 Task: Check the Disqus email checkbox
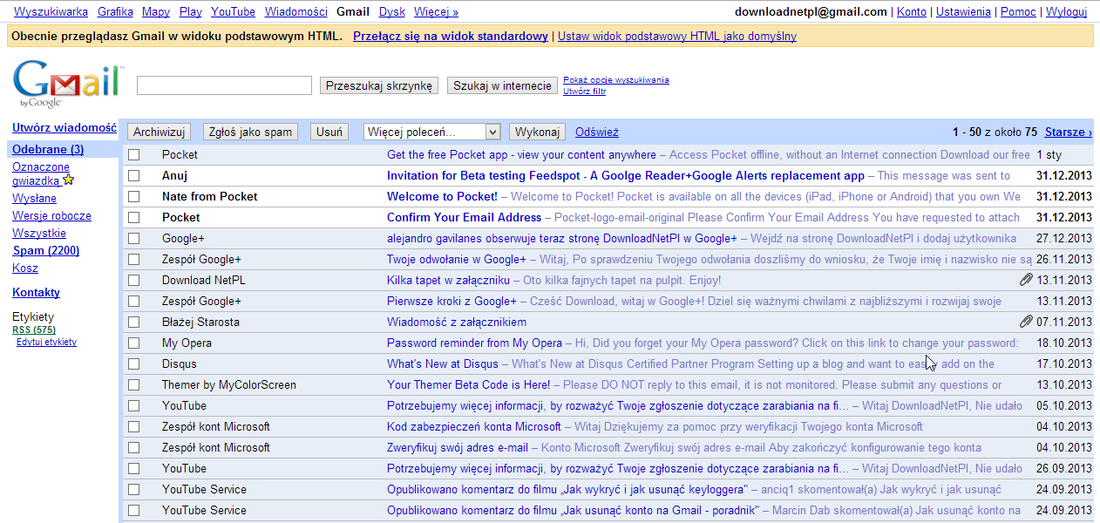click(134, 365)
